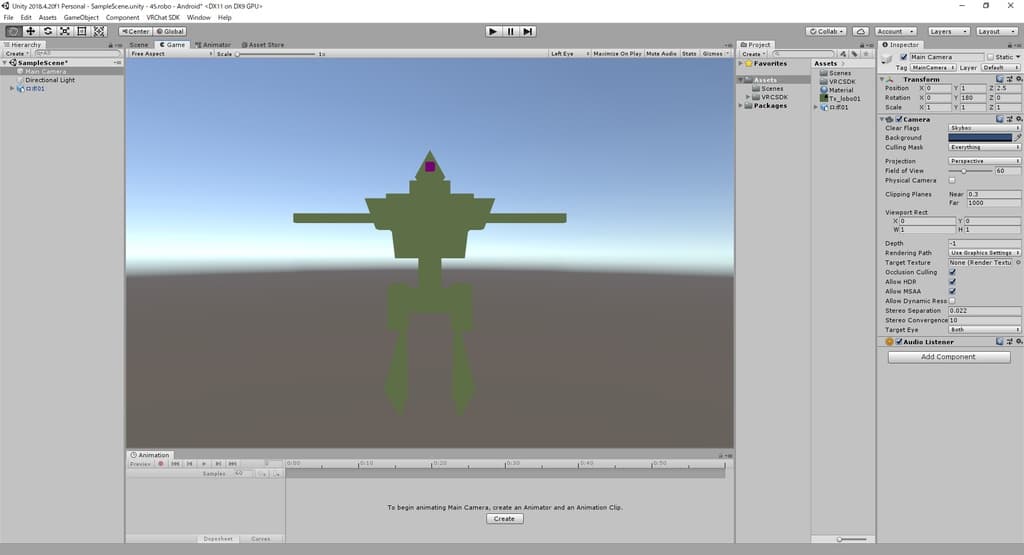1024x555 pixels.
Task: Open Audio Listener help icon
Action: tap(1000, 341)
